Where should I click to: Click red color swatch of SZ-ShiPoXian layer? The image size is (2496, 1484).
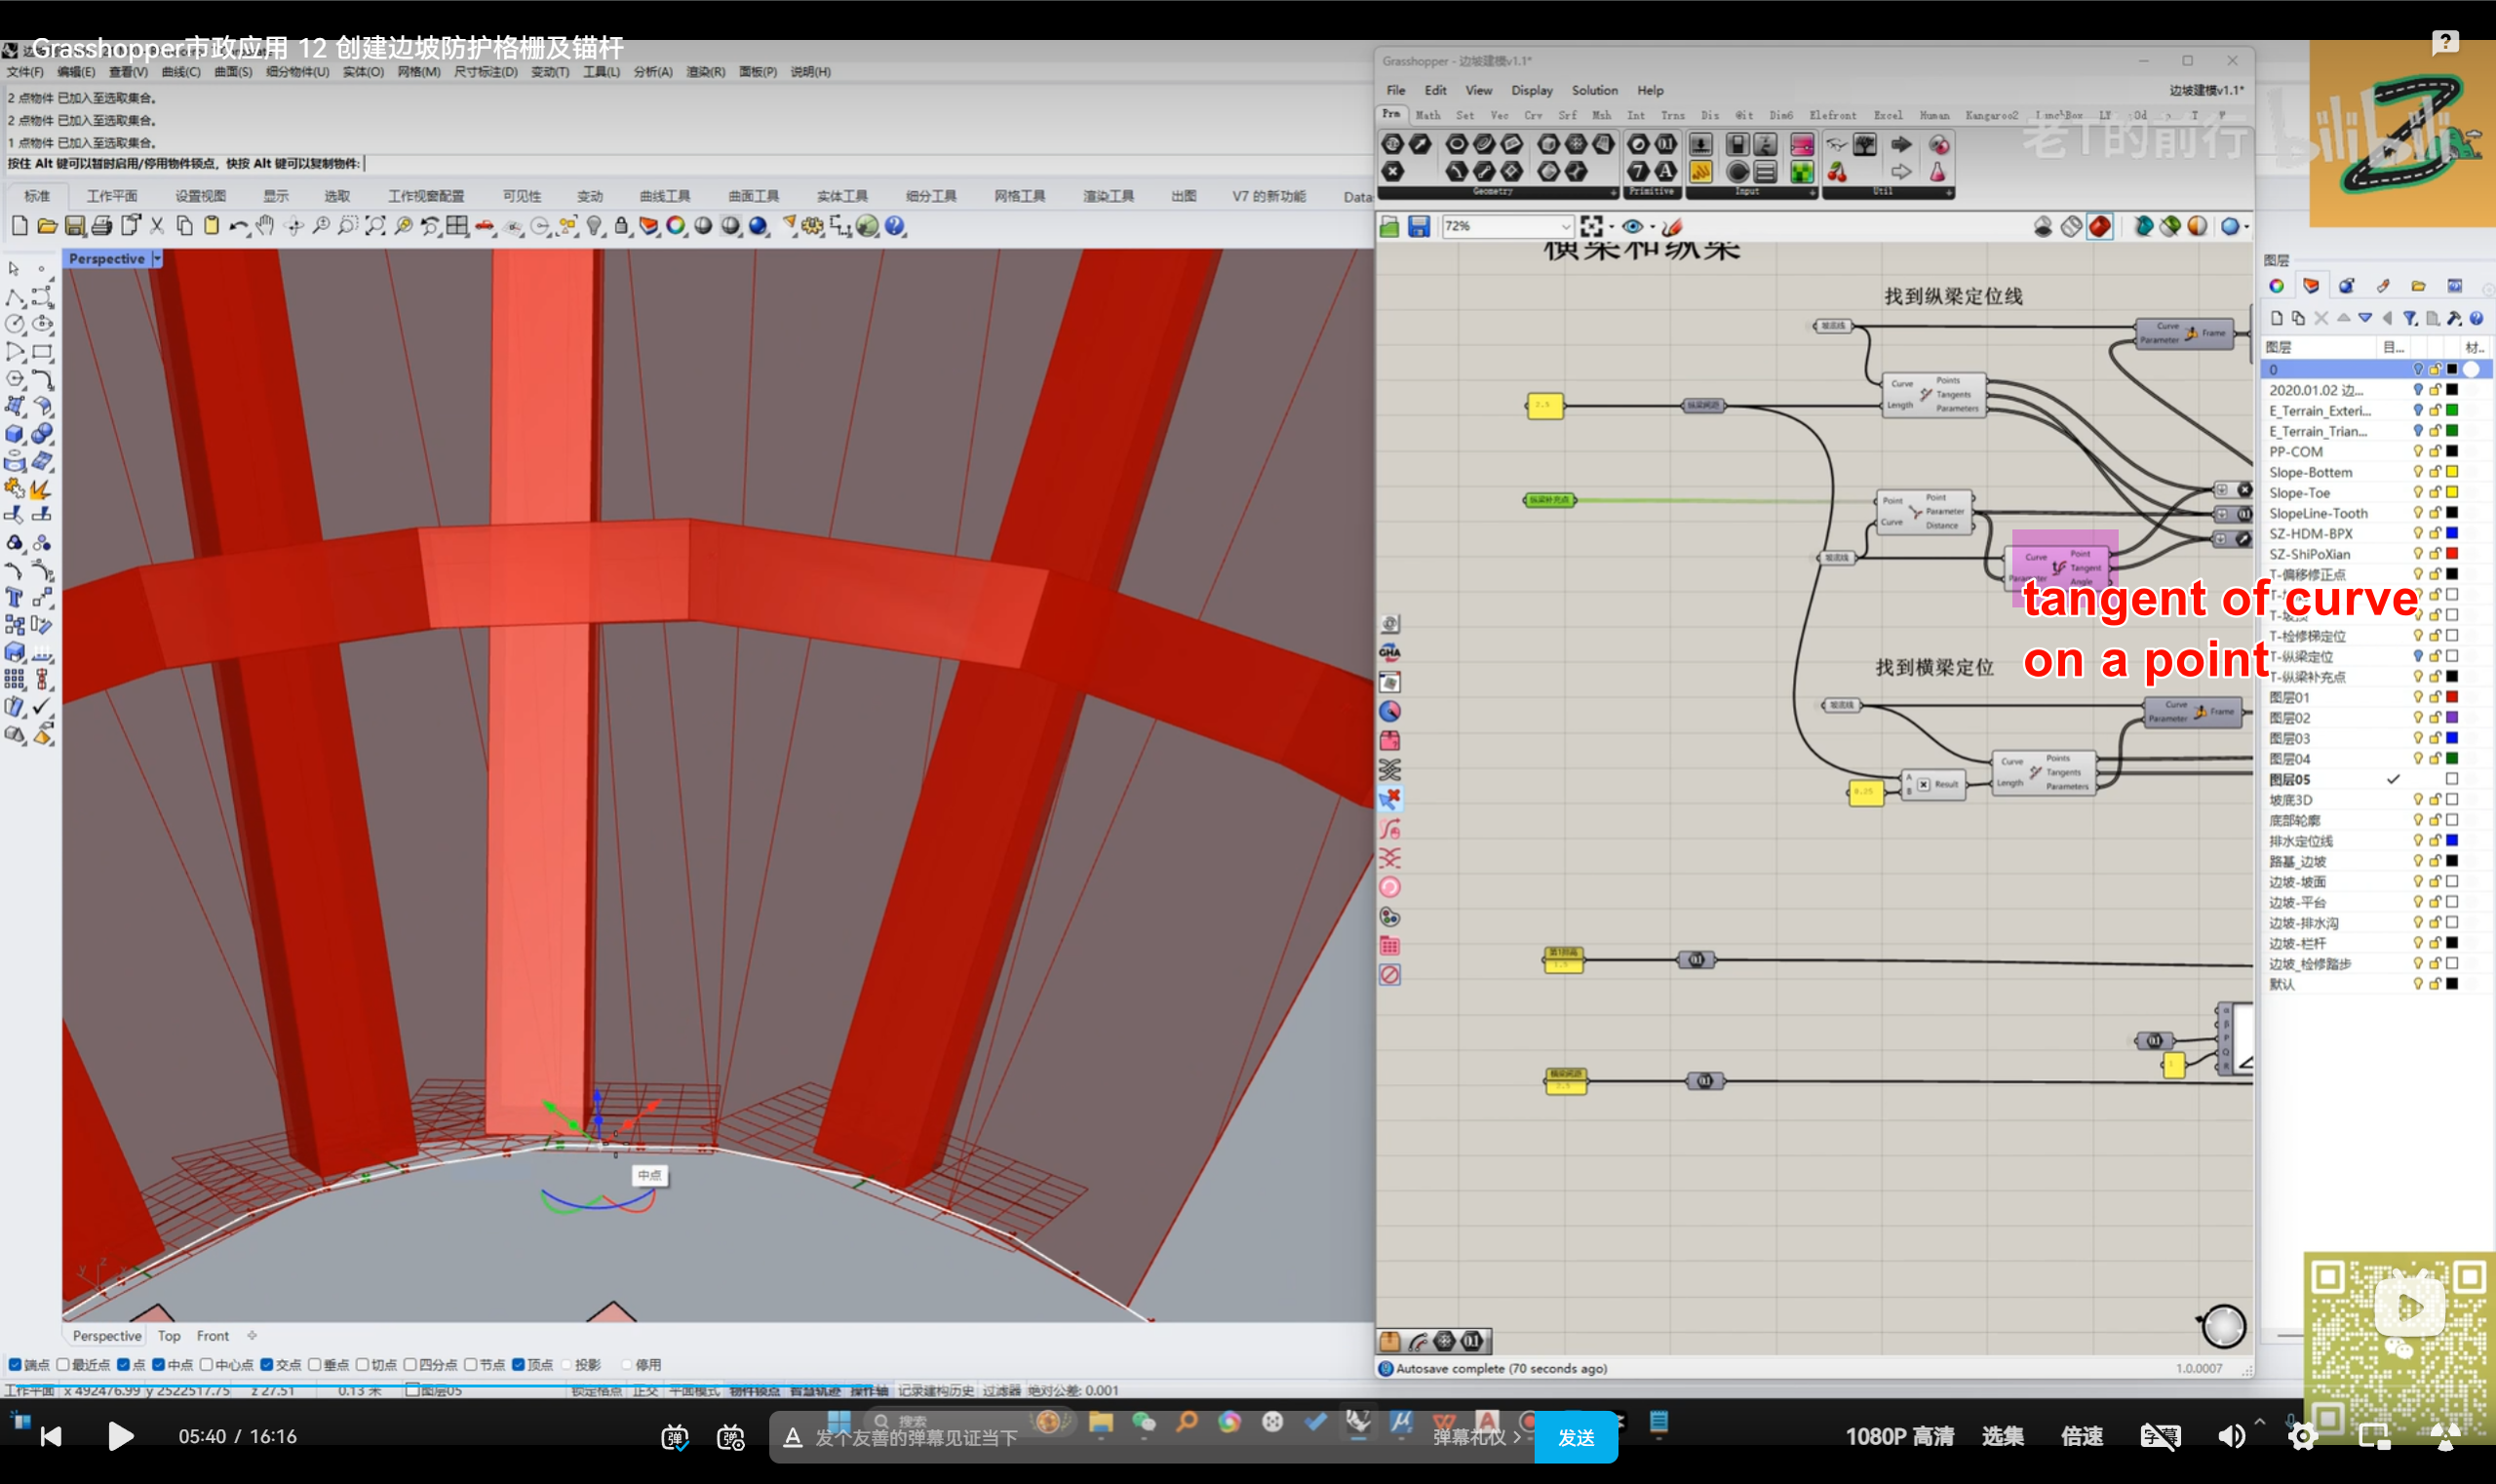click(x=2452, y=554)
